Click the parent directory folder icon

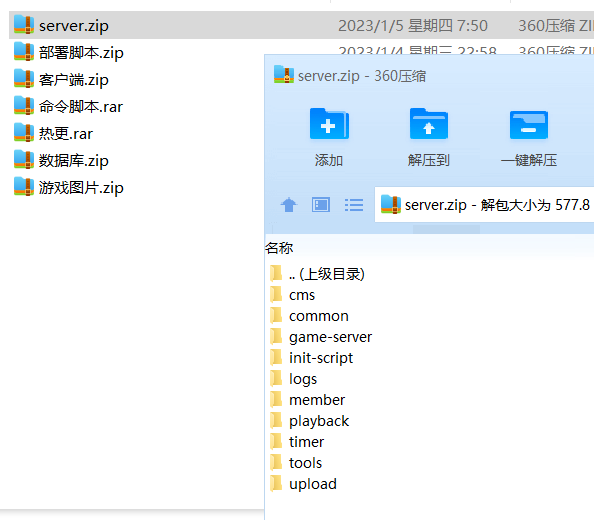(276, 273)
